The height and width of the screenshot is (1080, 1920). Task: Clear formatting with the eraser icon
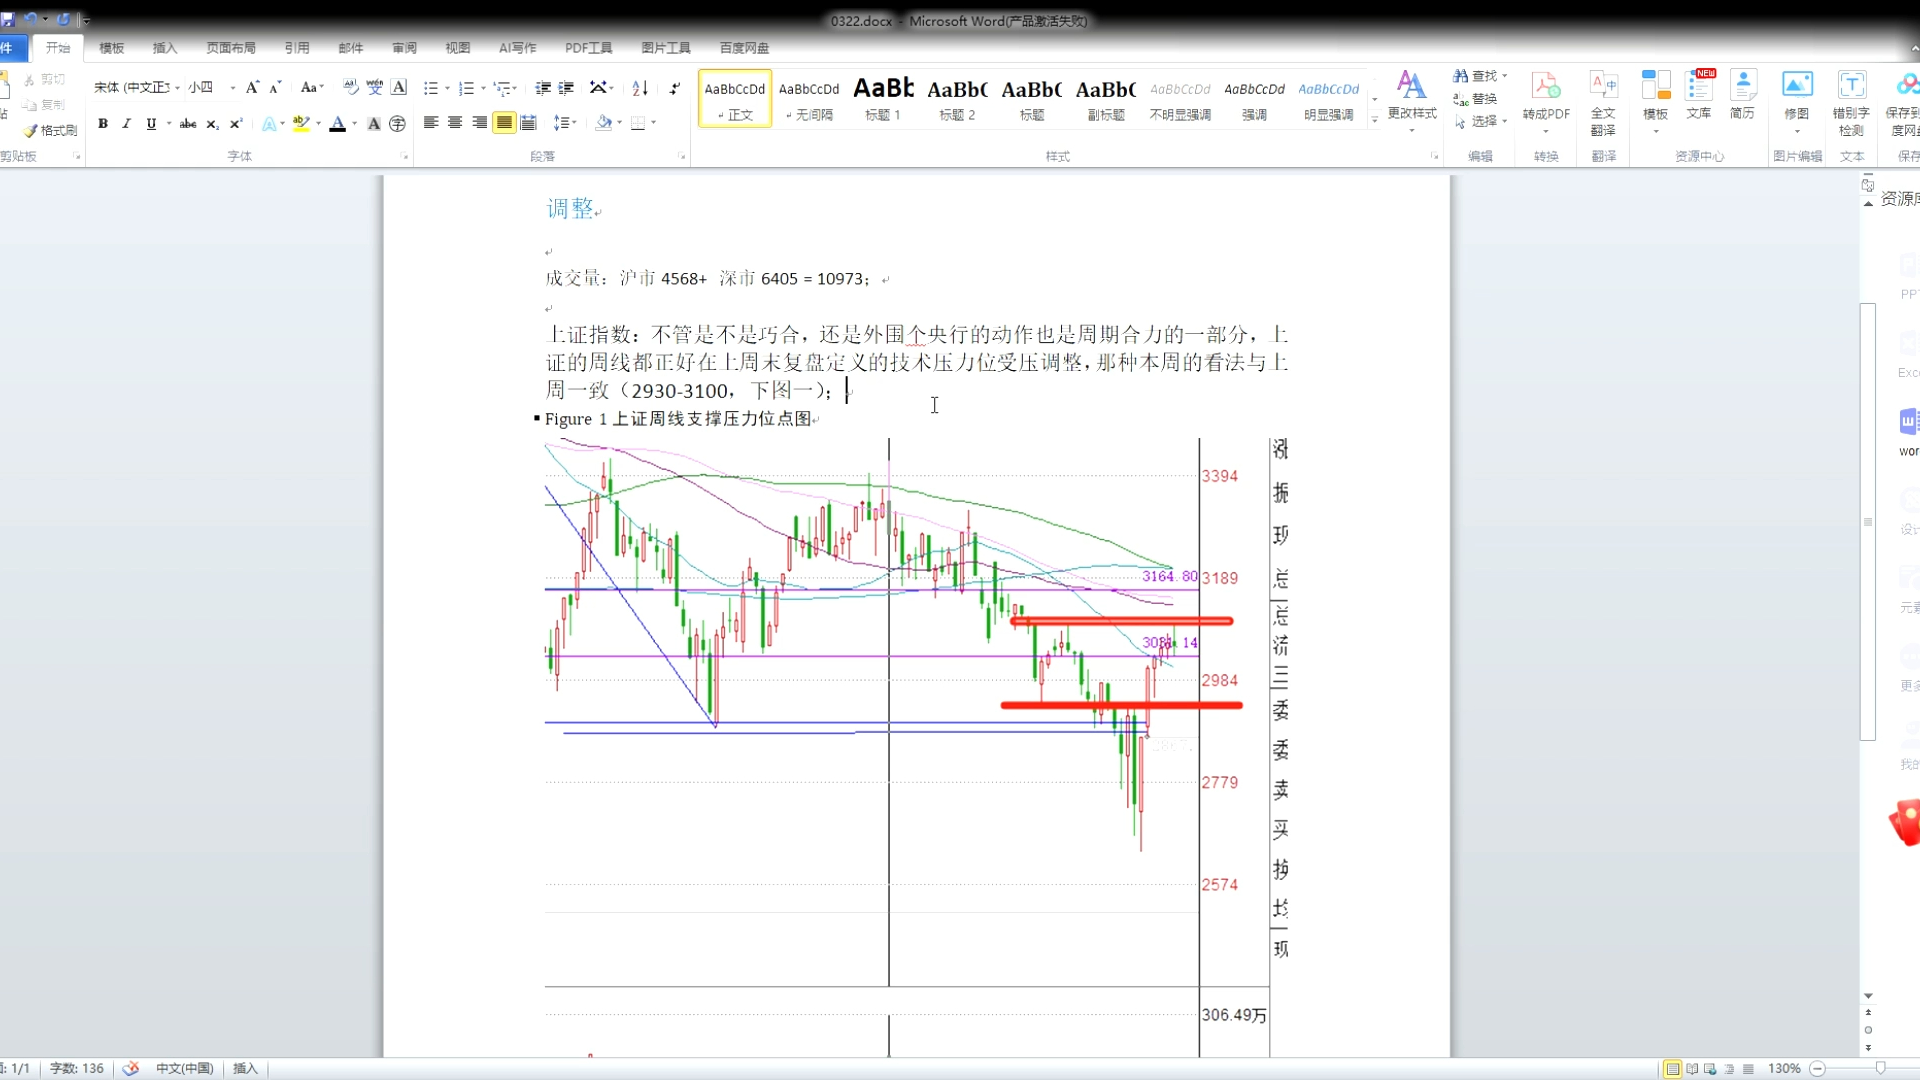click(x=350, y=88)
